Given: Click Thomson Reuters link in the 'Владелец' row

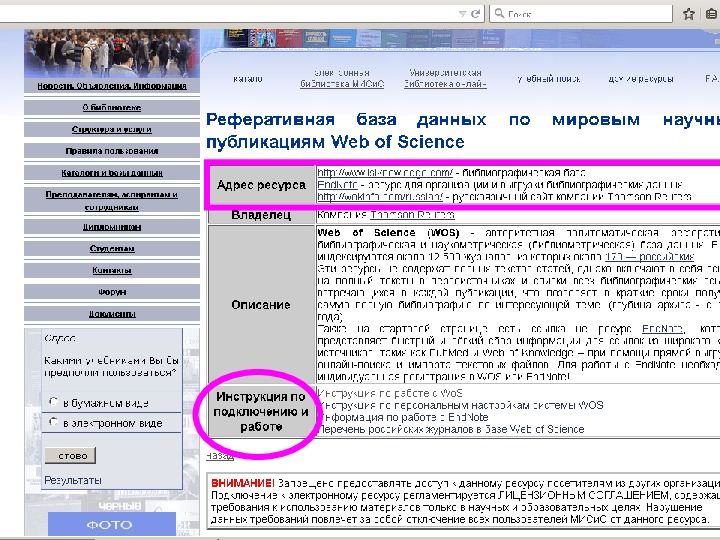Looking at the screenshot, I should click(x=412, y=214).
